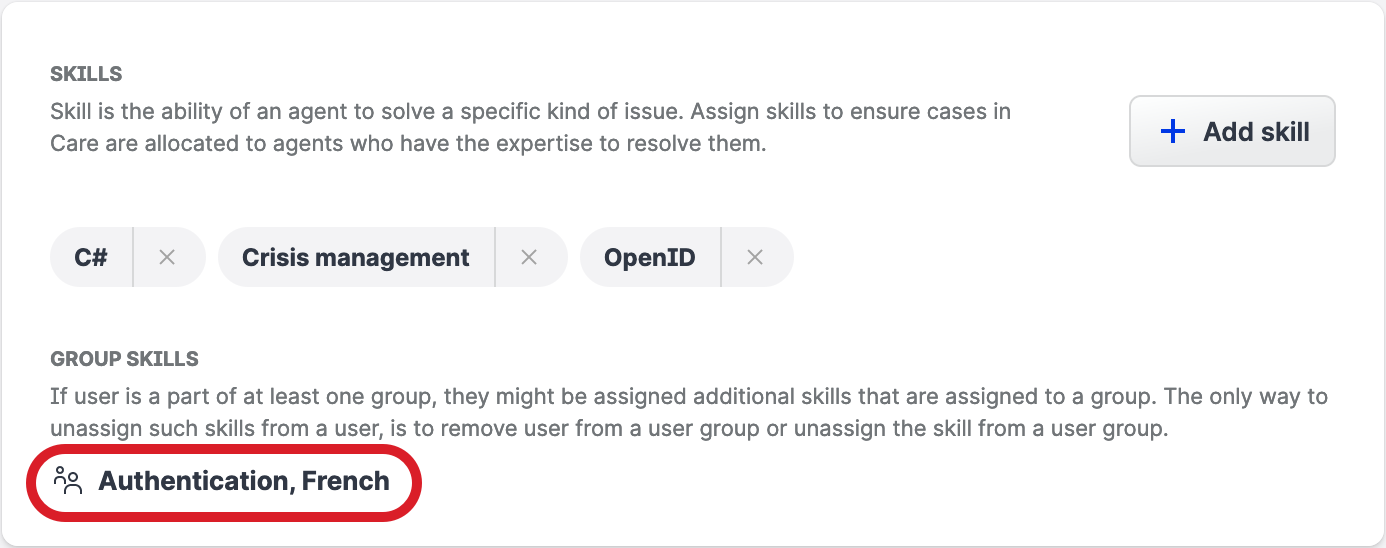Remove the OpenID skill

pos(755,258)
